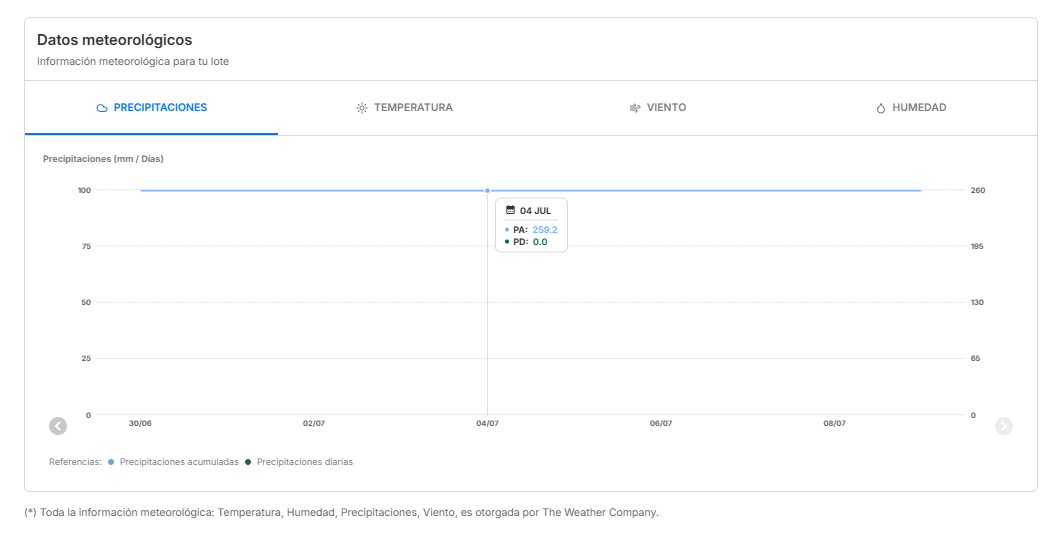Click the cloud icon beside Precipitaciones
1053x535 pixels.
click(x=102, y=108)
